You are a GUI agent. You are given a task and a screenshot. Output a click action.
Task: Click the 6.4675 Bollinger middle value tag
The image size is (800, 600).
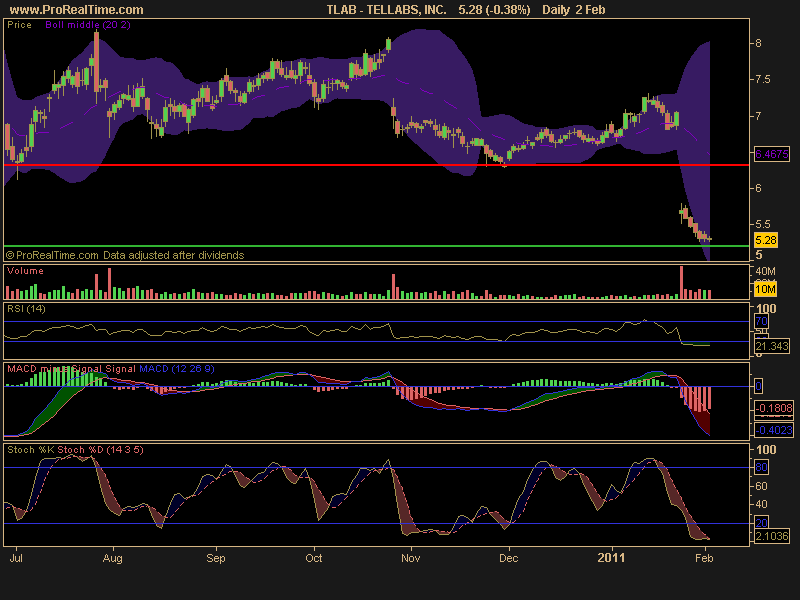(x=771, y=154)
